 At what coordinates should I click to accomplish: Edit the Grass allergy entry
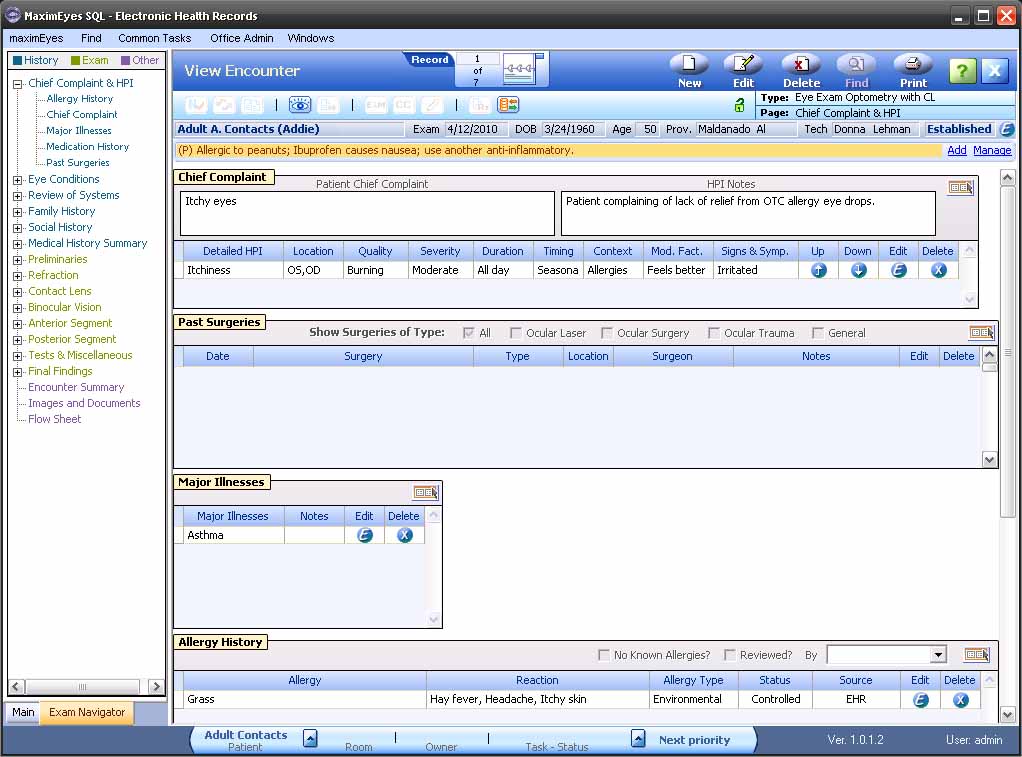921,700
